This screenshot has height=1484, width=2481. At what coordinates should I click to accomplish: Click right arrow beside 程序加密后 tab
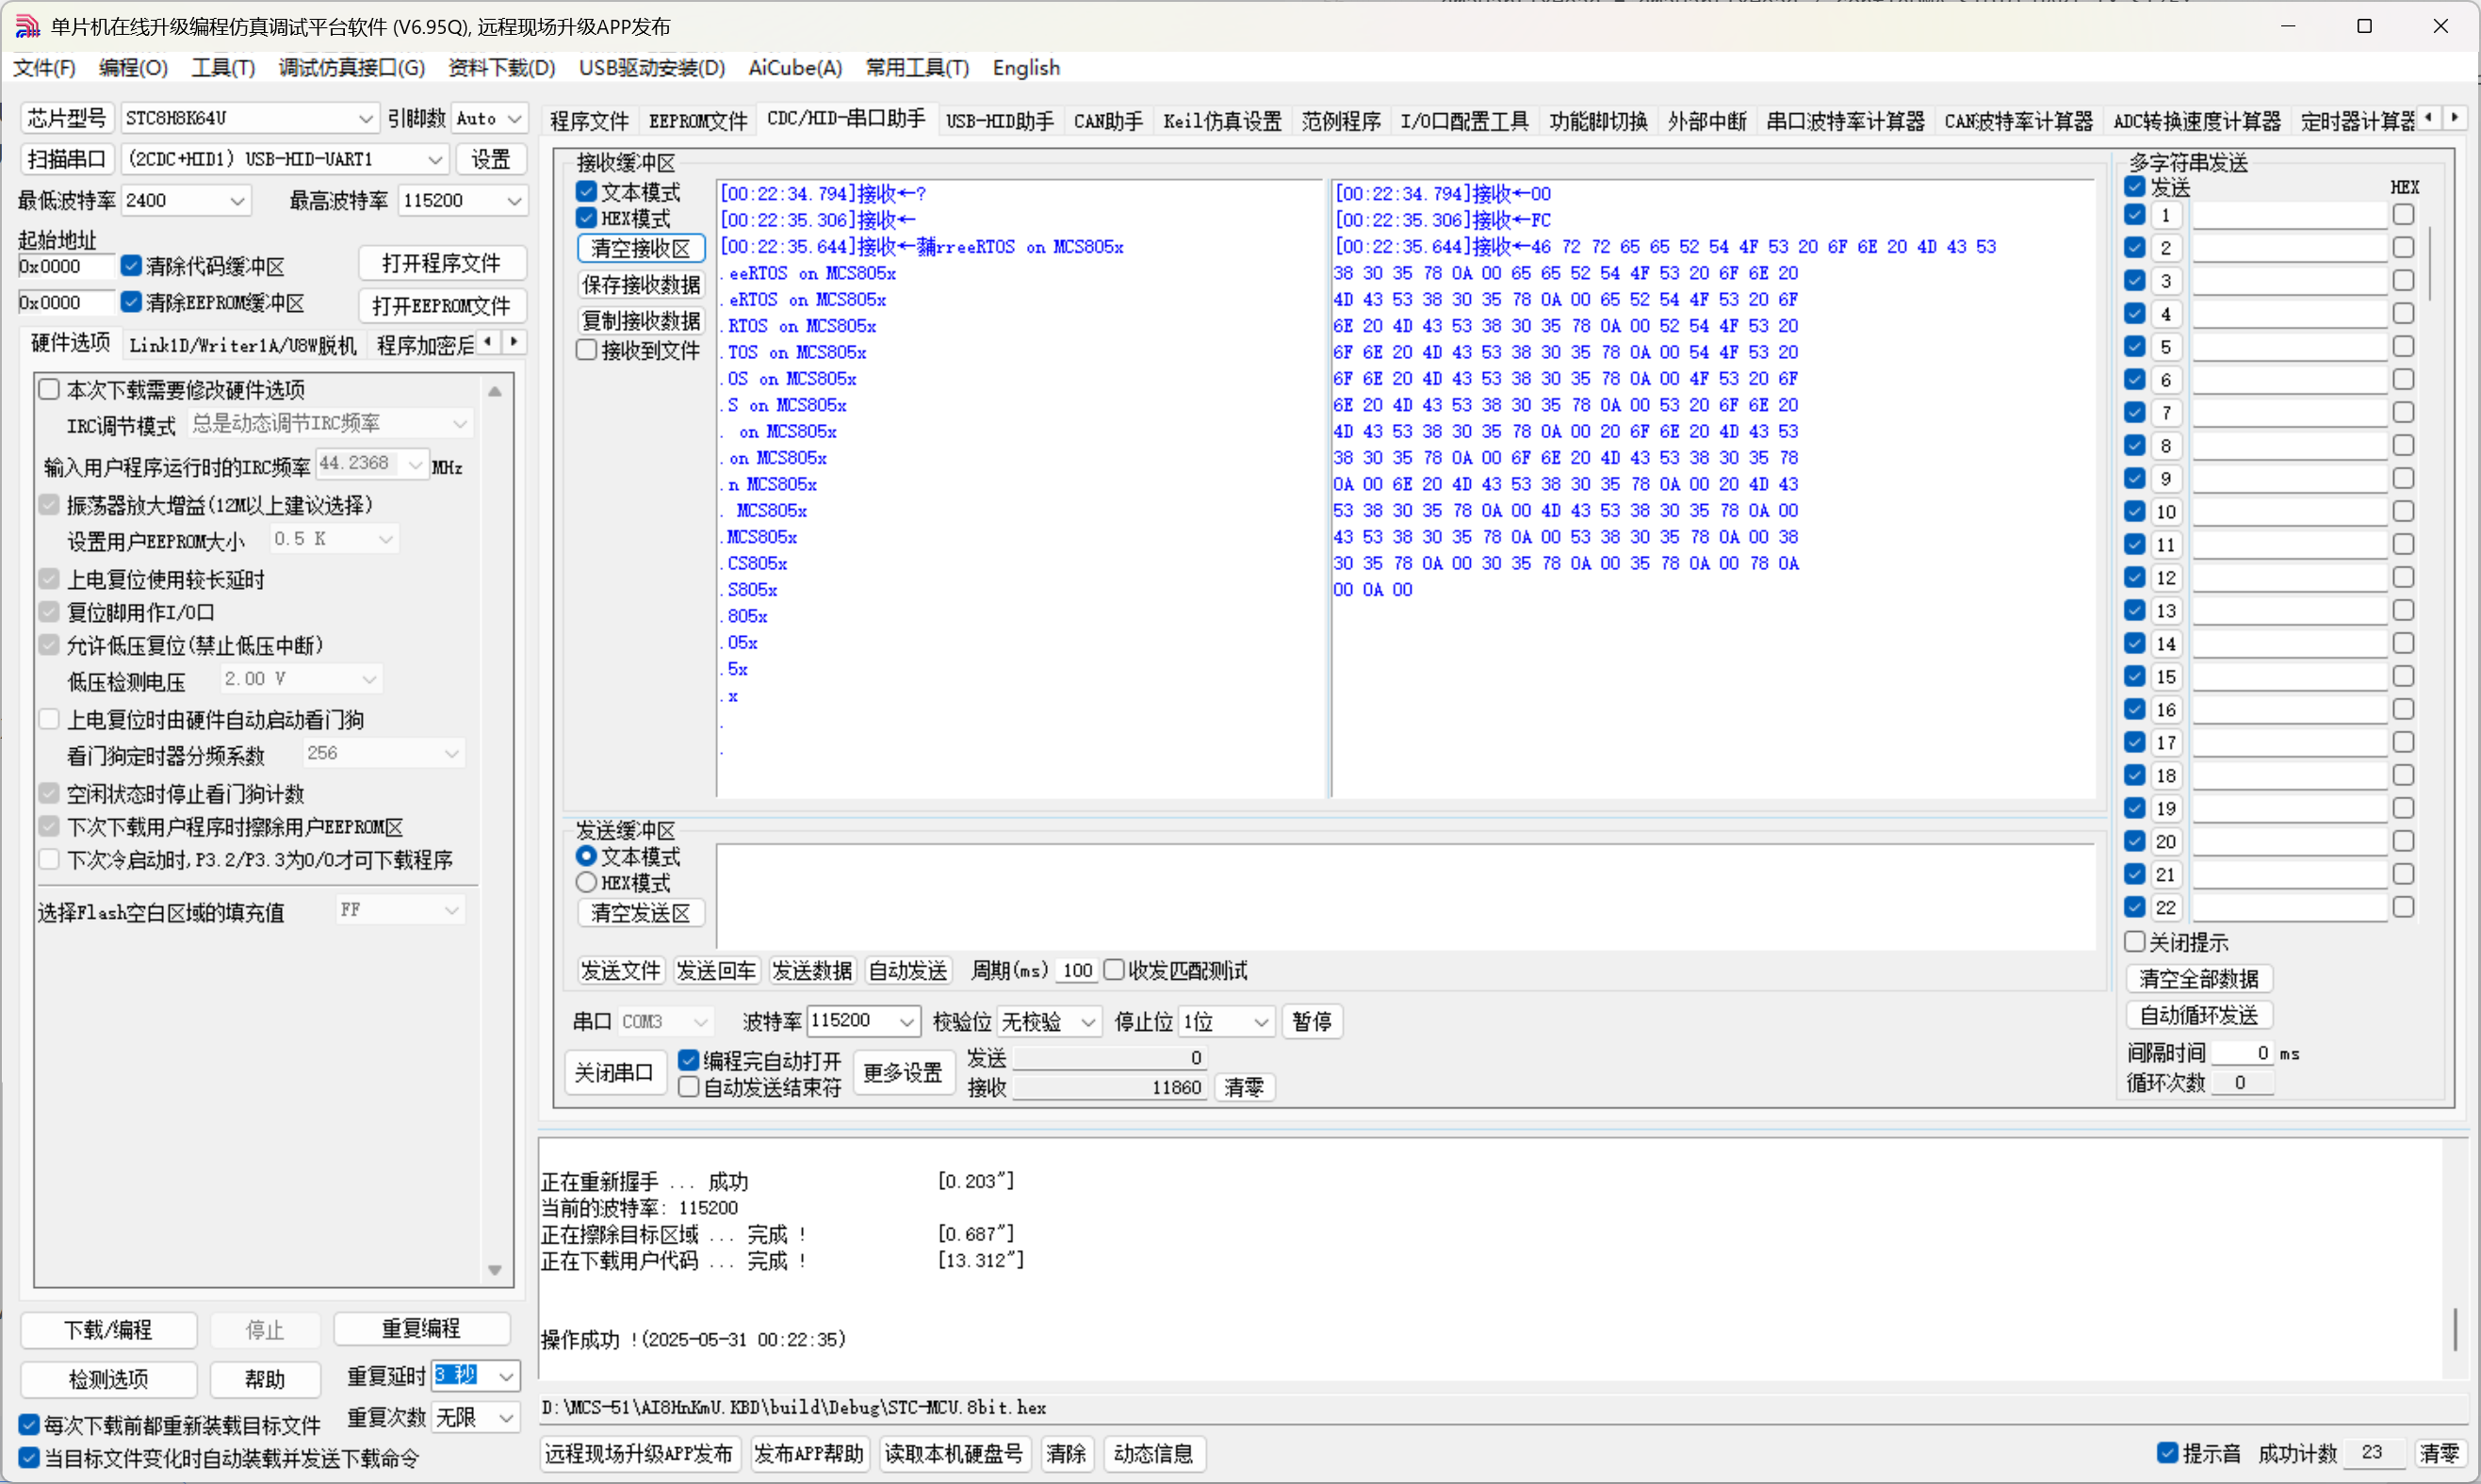pos(514,342)
